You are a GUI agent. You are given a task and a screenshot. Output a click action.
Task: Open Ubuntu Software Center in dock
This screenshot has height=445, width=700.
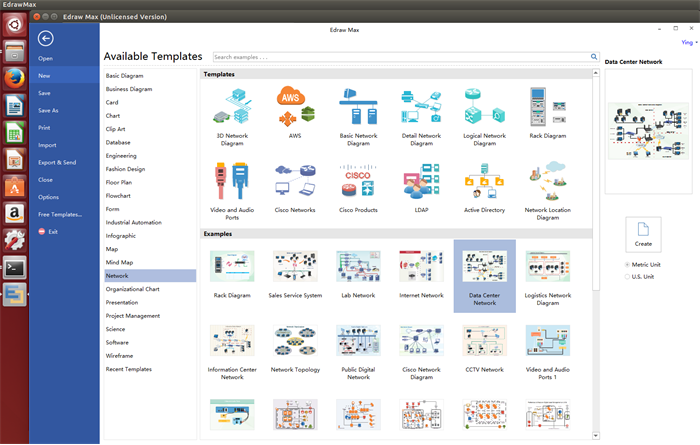(15, 187)
